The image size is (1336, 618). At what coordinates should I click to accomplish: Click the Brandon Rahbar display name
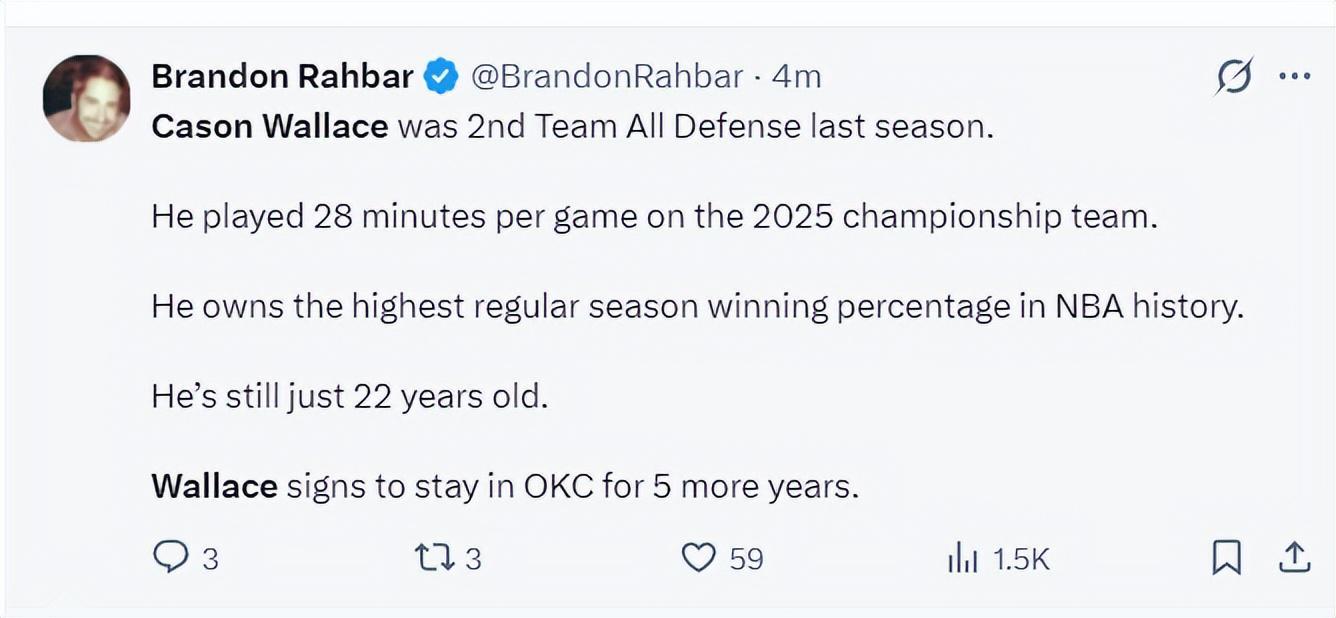pyautogui.click(x=282, y=76)
